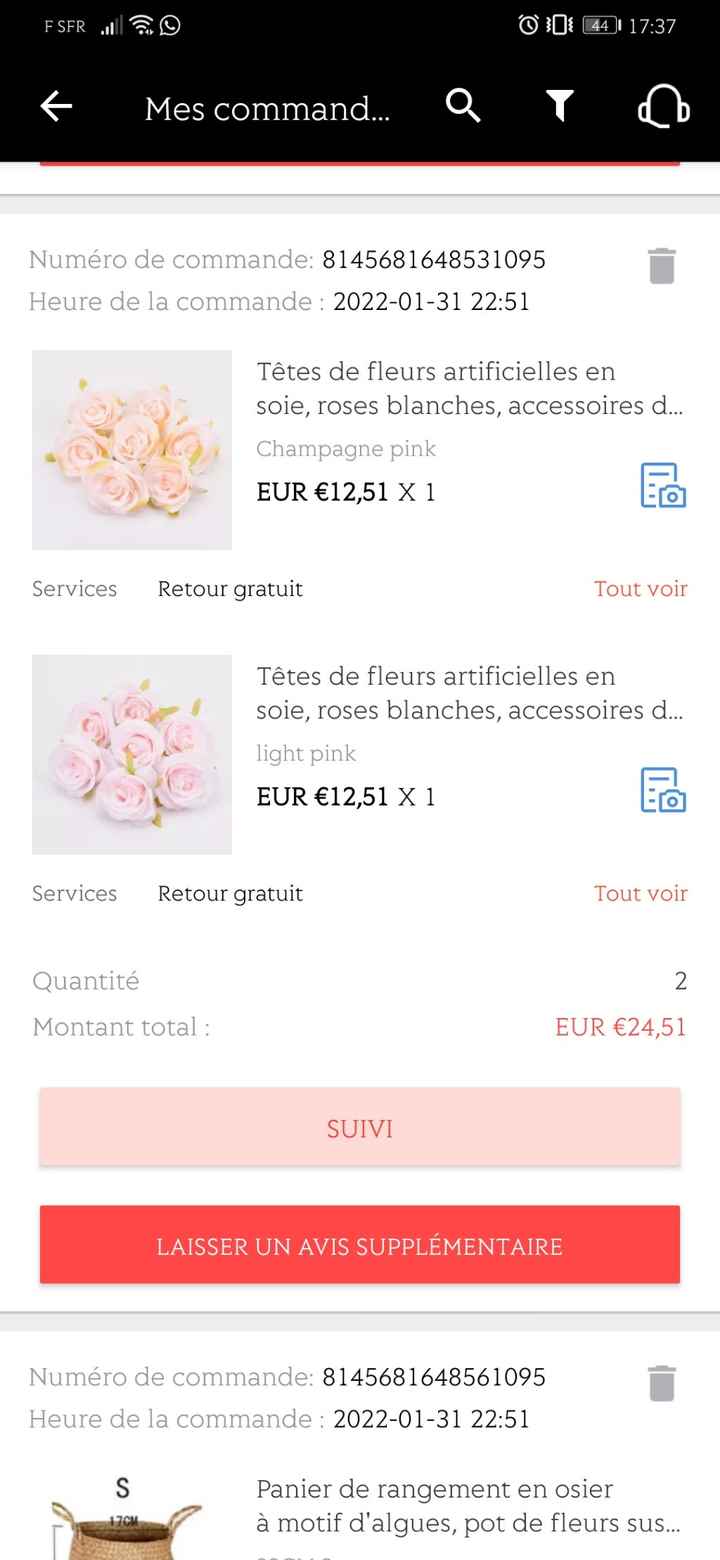Expand 'Tout voir' for light pink item

tap(640, 893)
